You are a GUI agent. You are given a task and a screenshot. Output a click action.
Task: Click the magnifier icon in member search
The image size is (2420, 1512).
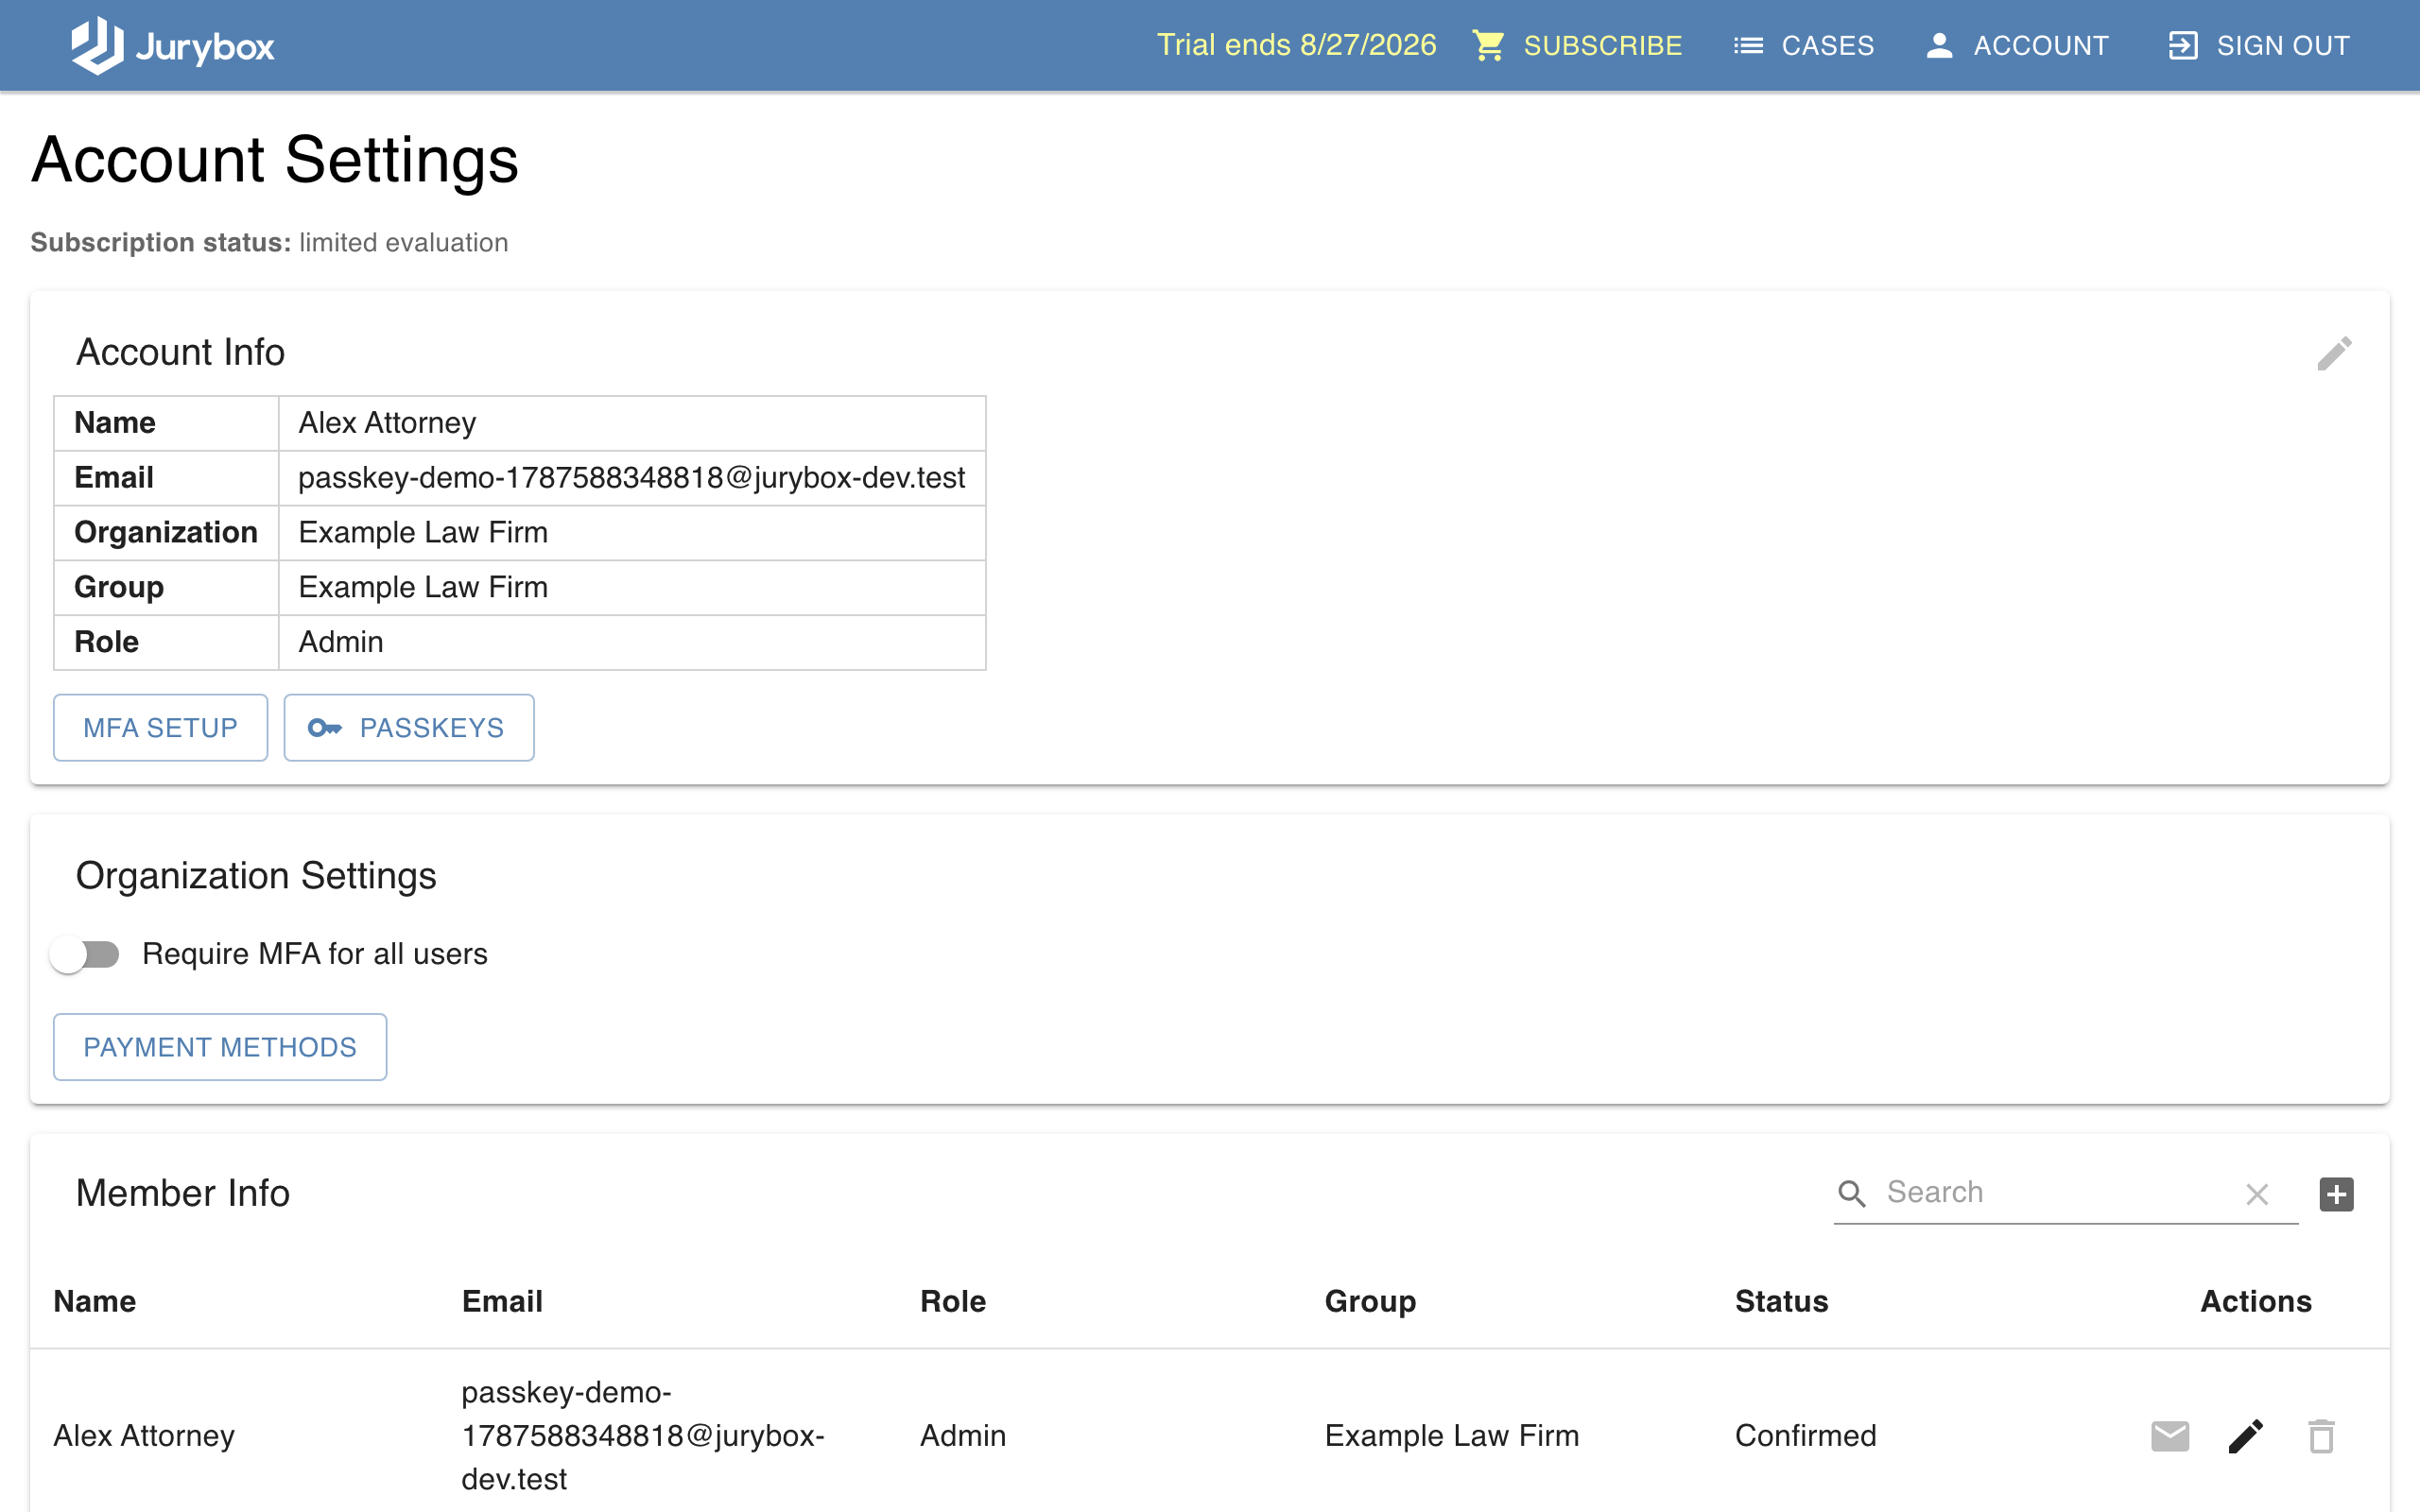(x=1852, y=1193)
